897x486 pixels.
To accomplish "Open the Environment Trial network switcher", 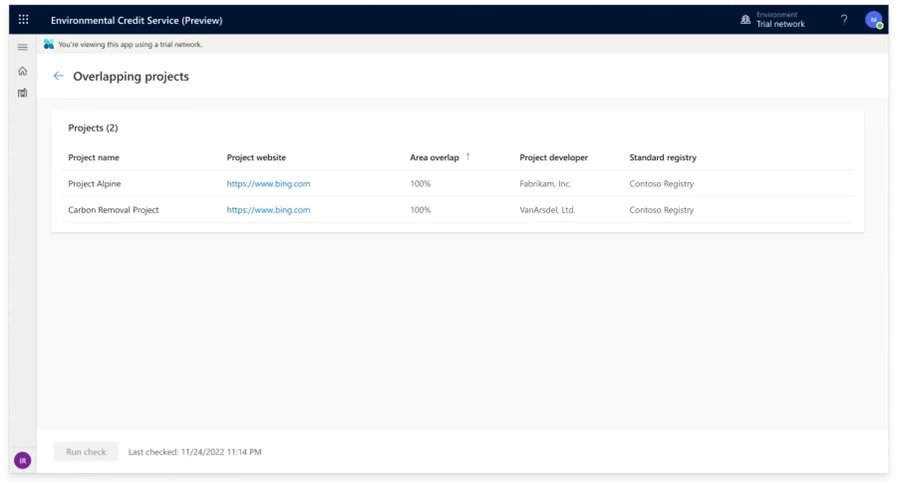I will point(772,20).
